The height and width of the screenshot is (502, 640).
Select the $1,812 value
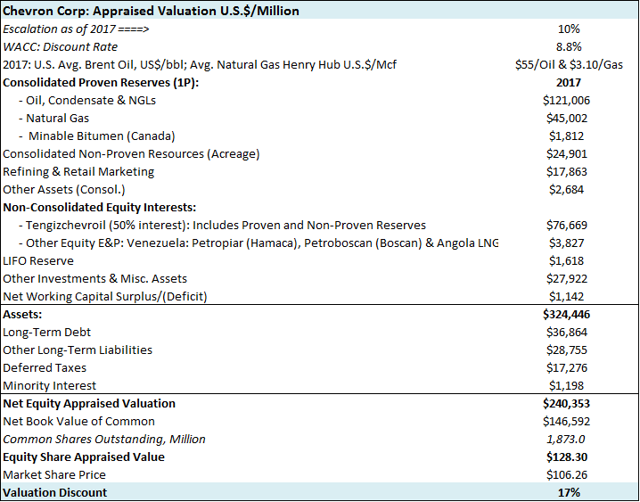click(x=567, y=136)
